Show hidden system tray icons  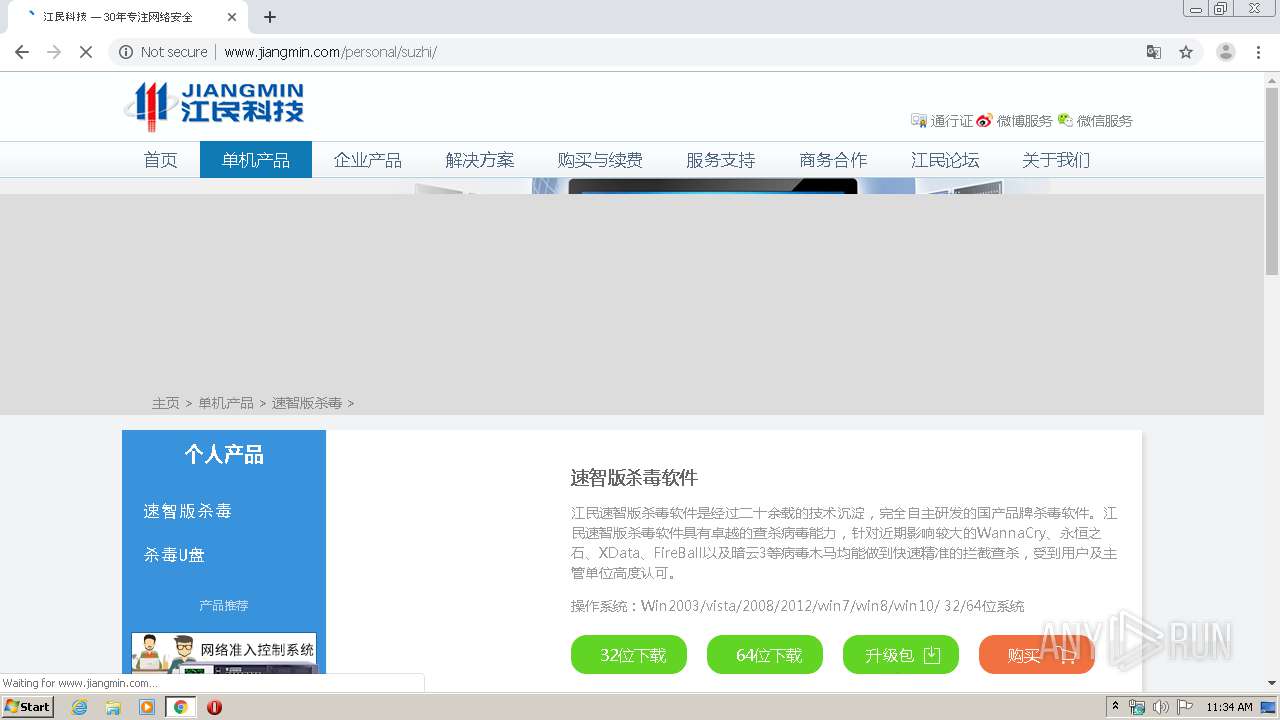coord(1115,707)
